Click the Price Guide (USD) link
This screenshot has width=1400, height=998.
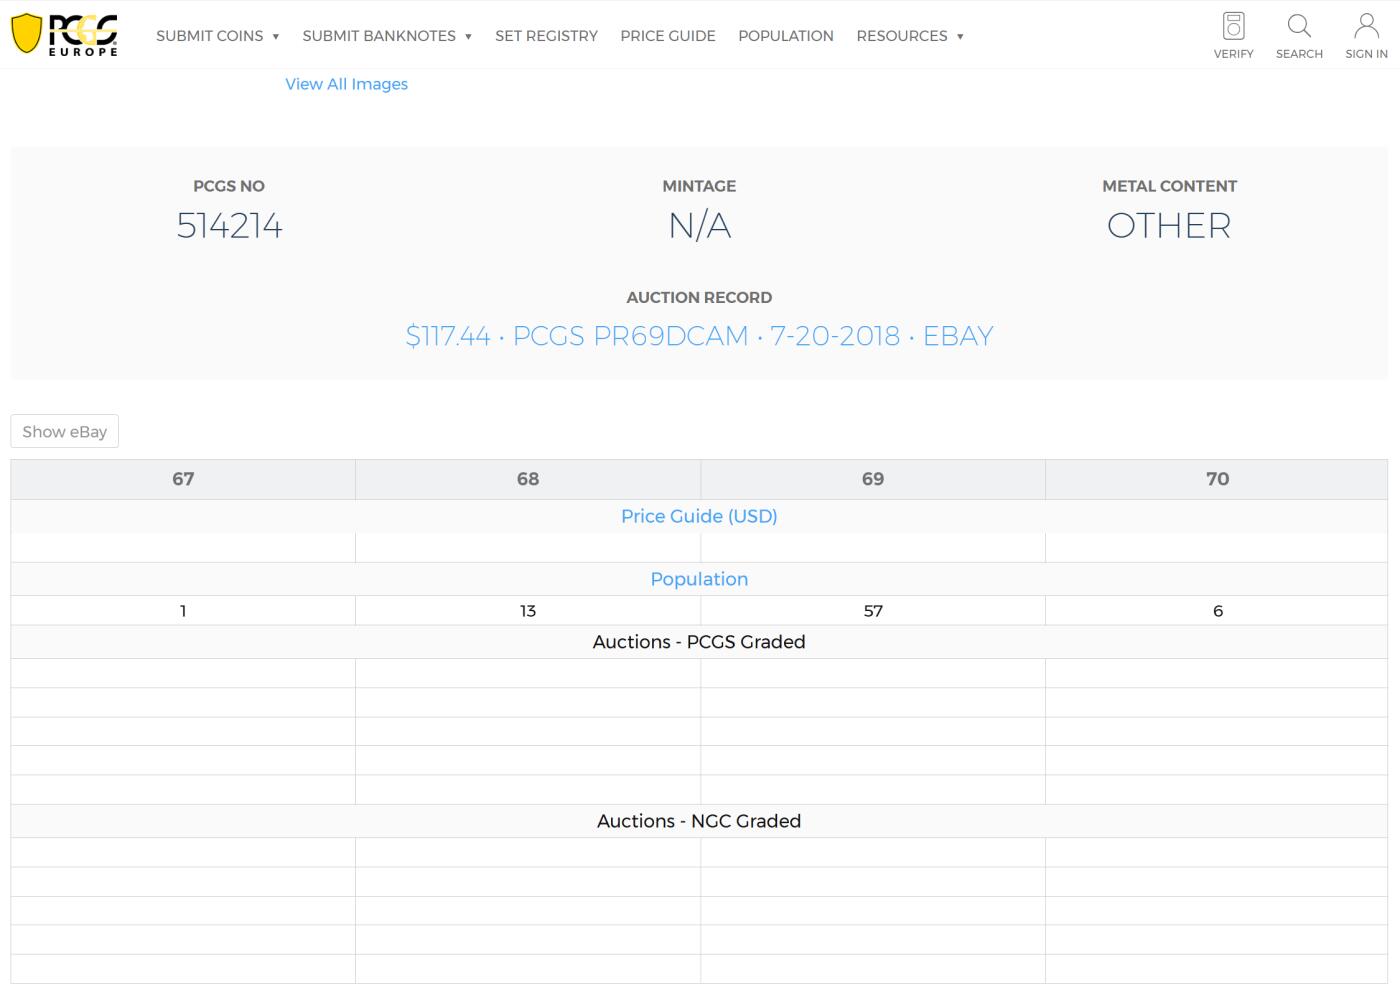(699, 516)
